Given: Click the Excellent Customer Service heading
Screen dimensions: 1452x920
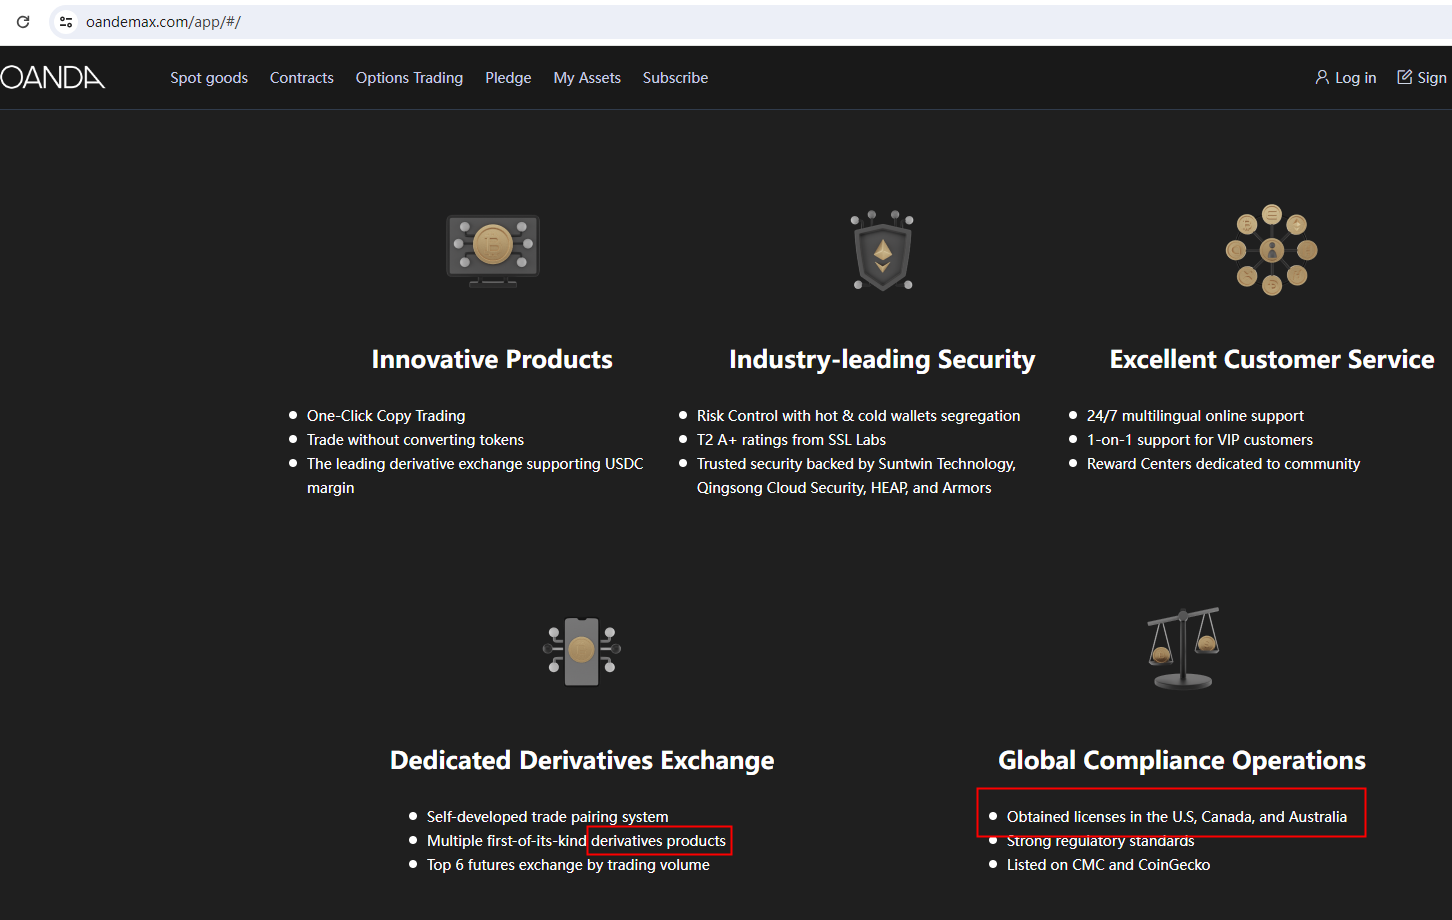Looking at the screenshot, I should (x=1272, y=359).
